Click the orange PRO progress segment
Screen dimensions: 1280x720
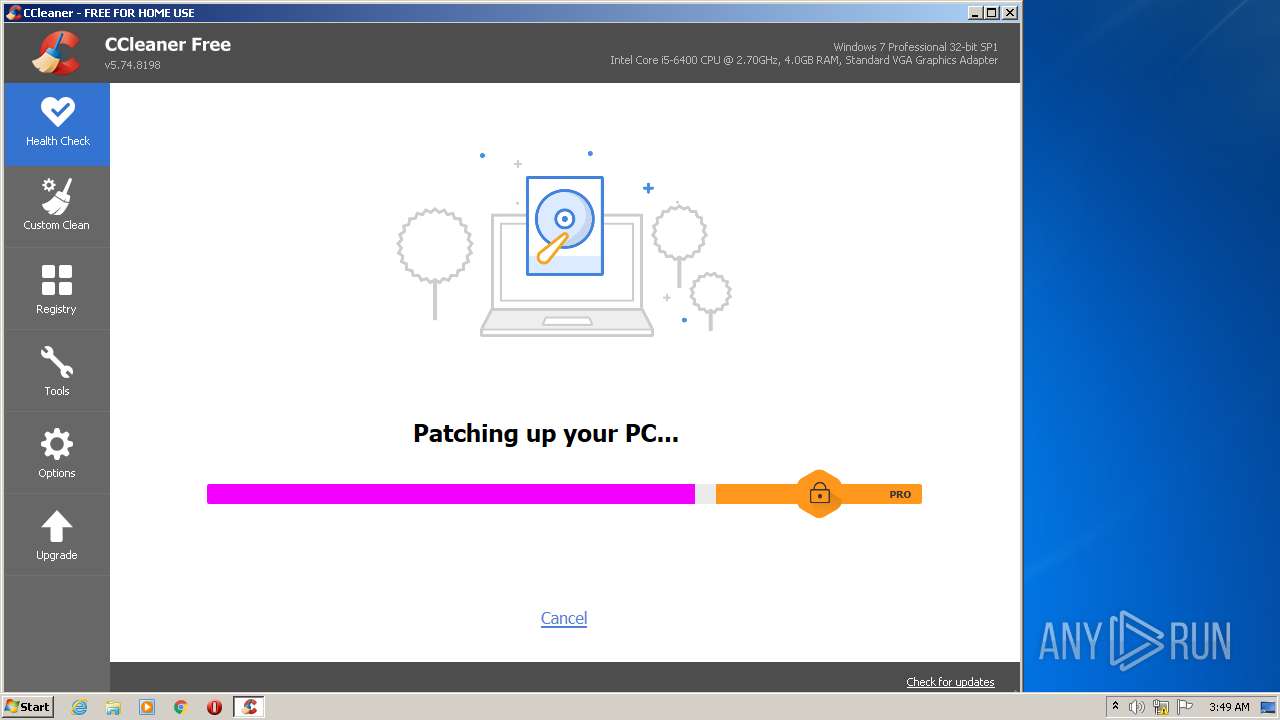click(x=819, y=494)
